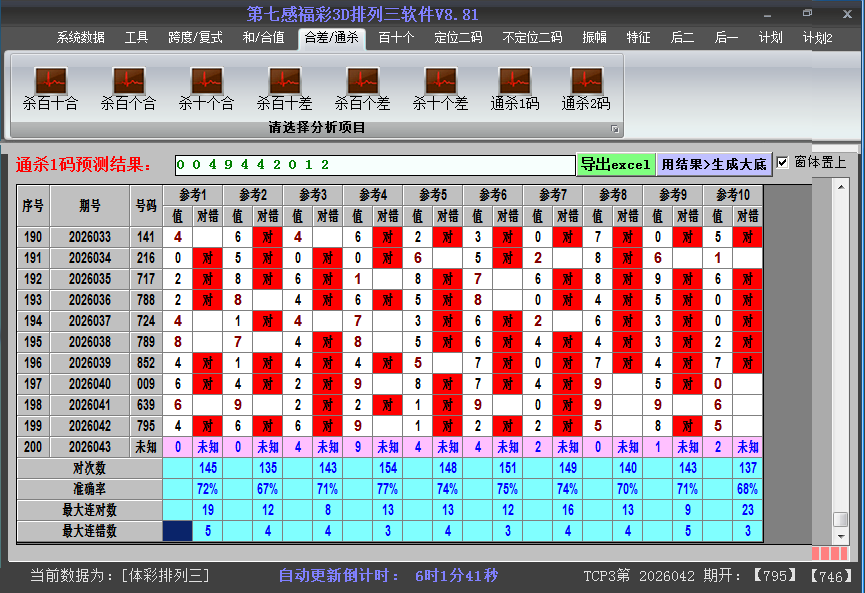865x593 pixels.
Task: Click the 杀百个差 icon
Action: [x=362, y=88]
